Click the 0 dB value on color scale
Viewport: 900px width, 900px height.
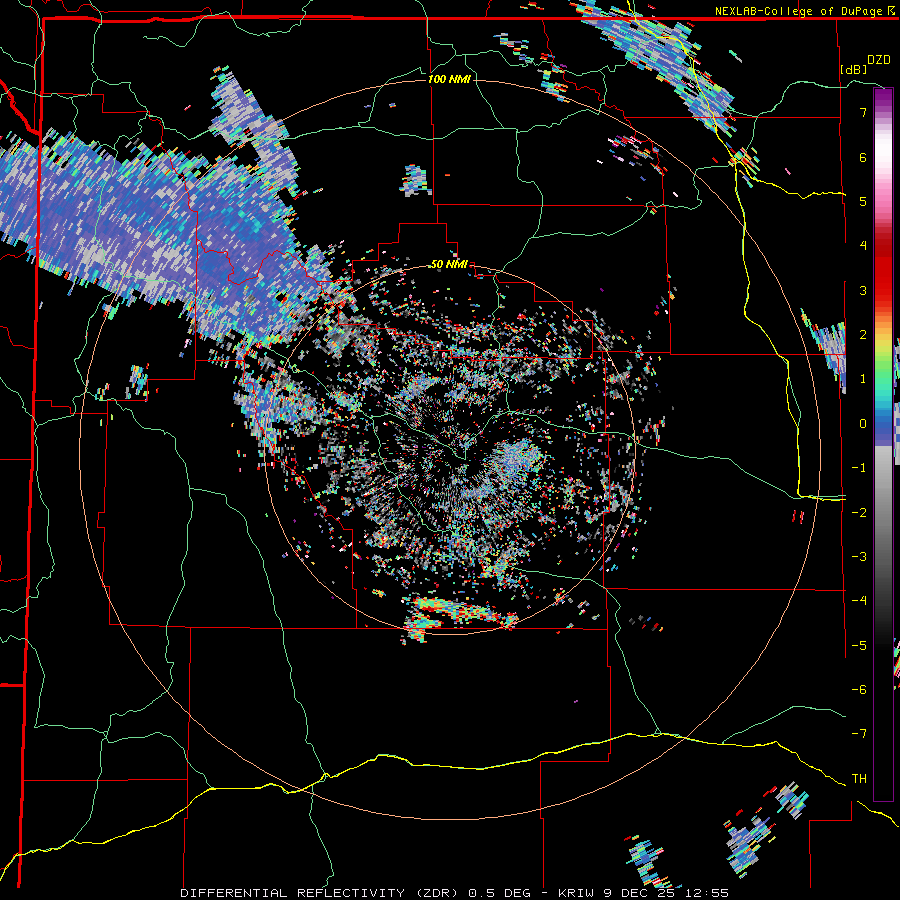863,424
